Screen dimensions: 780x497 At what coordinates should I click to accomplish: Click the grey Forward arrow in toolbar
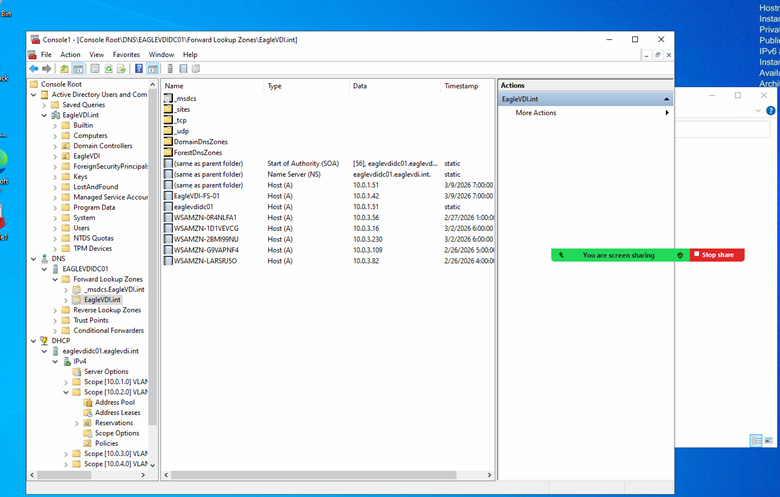tap(47, 69)
